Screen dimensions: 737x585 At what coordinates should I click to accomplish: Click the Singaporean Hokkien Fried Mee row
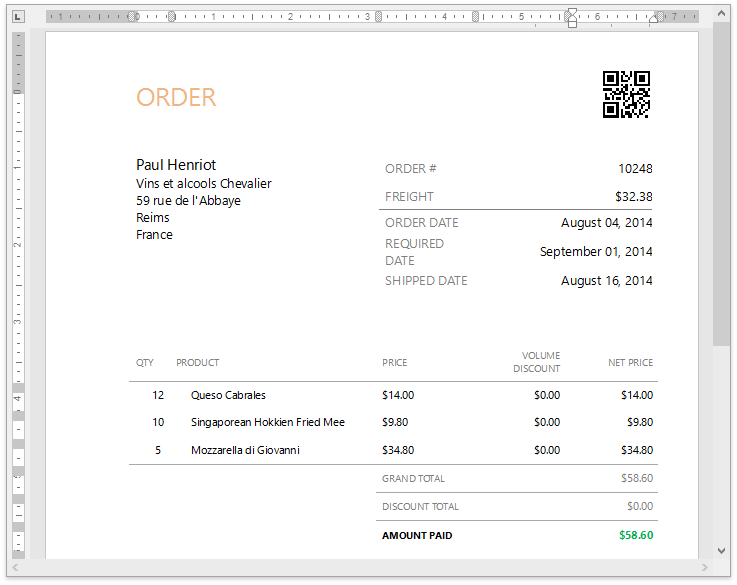click(x=267, y=422)
